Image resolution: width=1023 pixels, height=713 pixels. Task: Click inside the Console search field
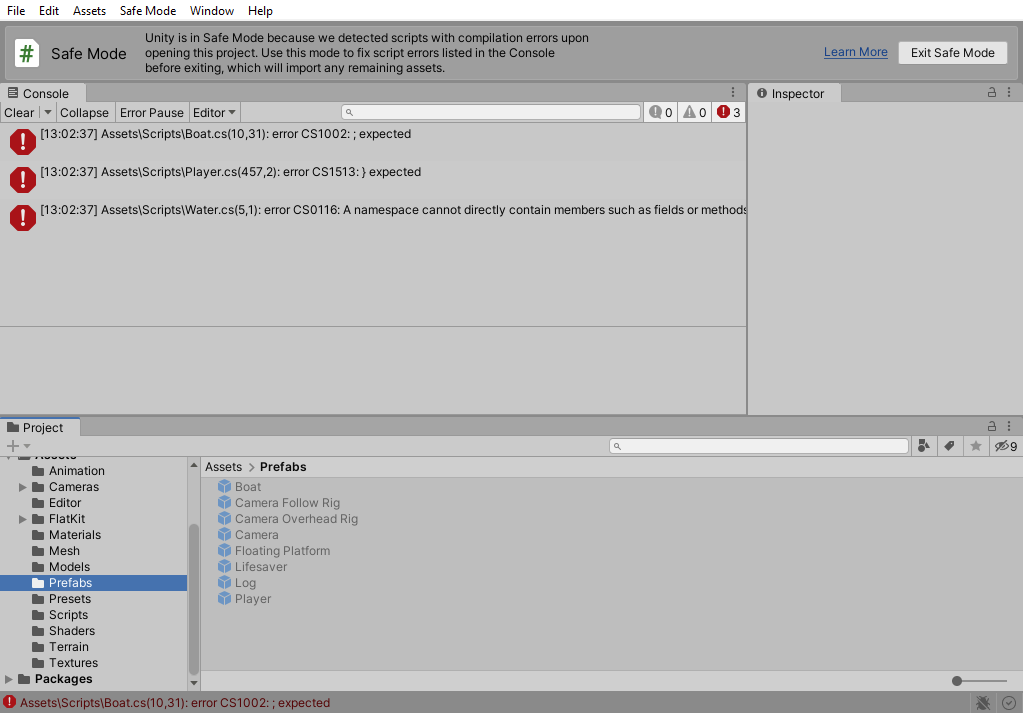pos(490,111)
